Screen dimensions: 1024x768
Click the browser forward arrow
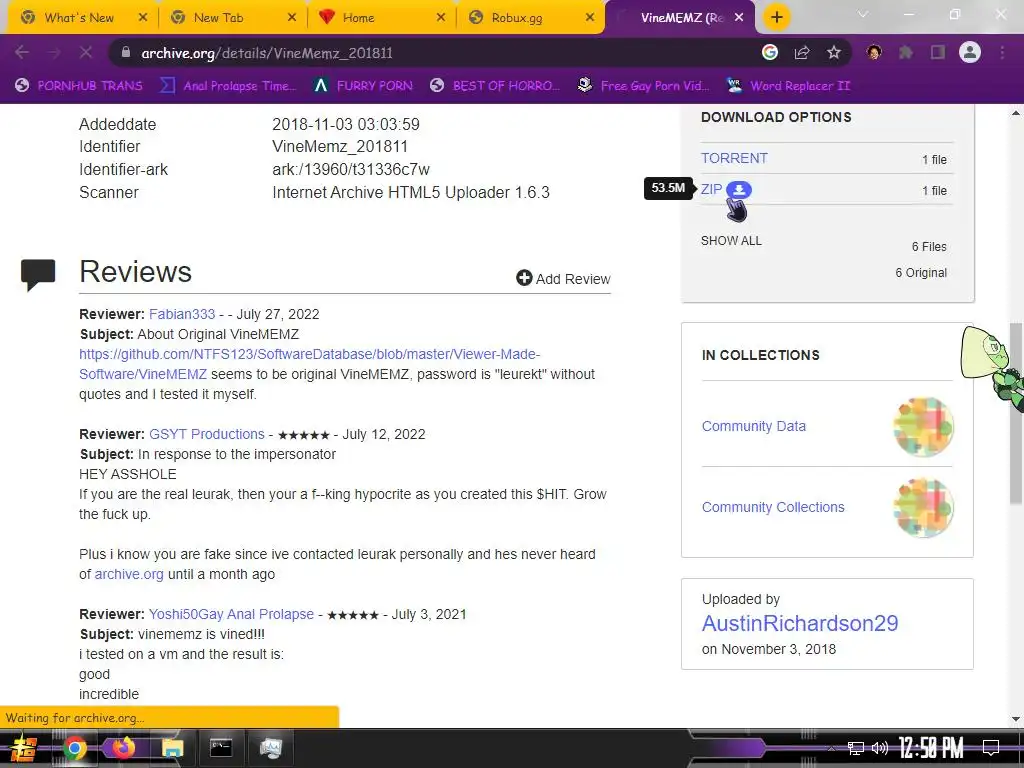point(54,53)
